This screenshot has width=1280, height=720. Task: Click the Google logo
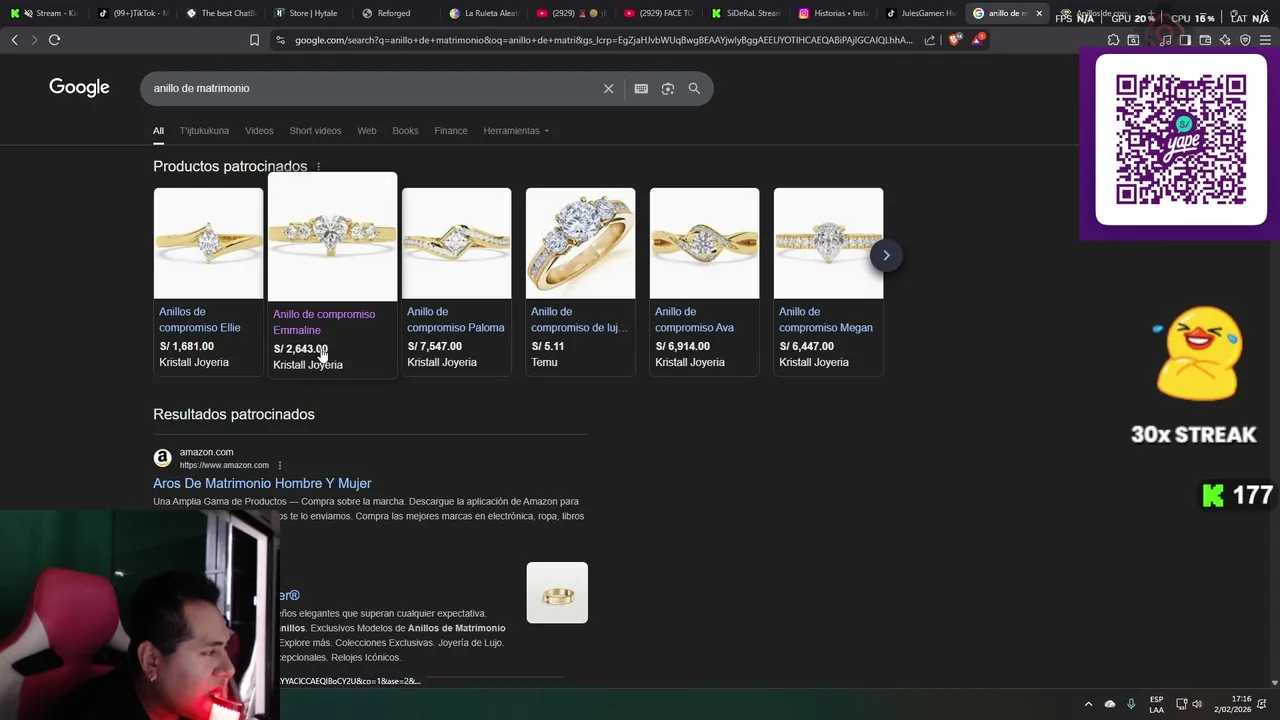point(79,88)
